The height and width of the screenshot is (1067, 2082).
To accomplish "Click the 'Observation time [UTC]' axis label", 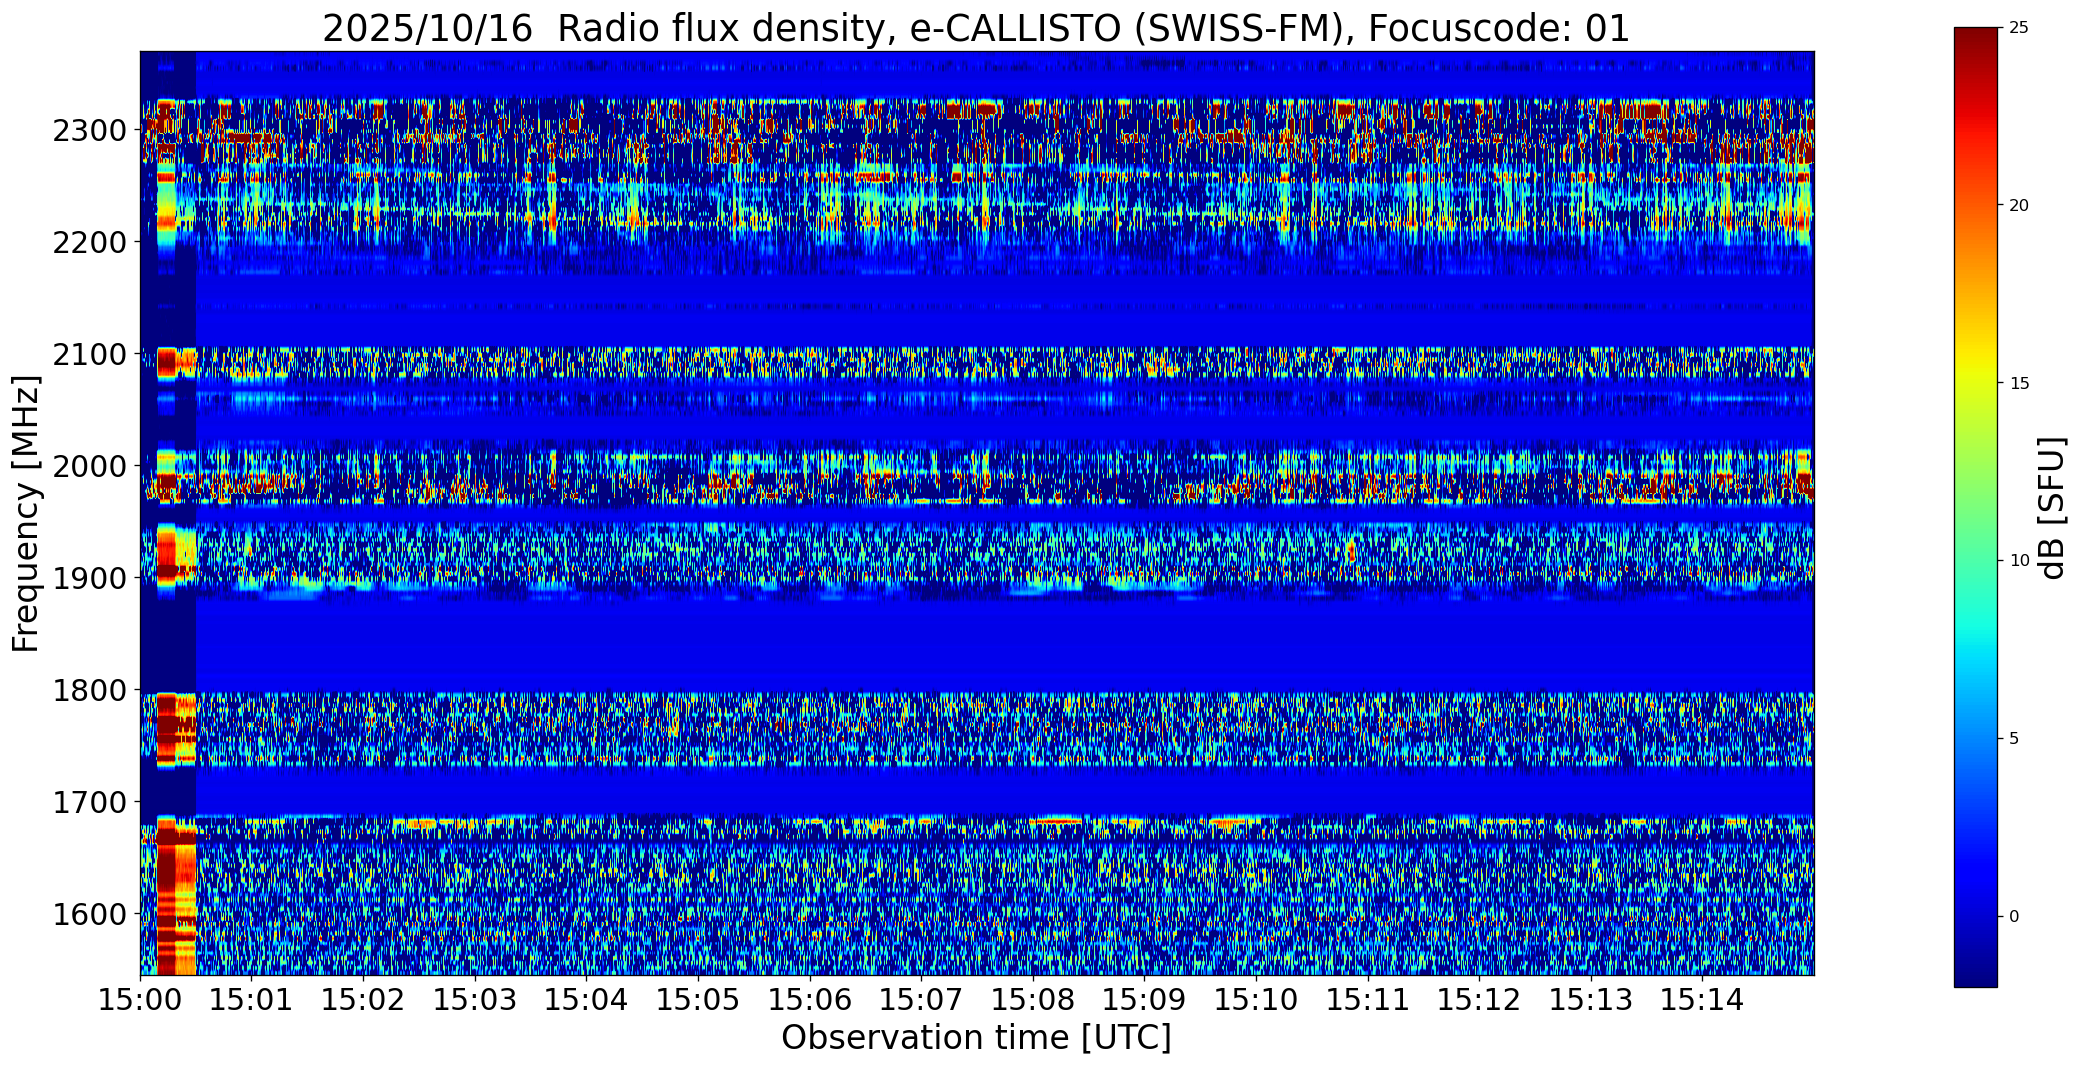I will click(976, 1038).
